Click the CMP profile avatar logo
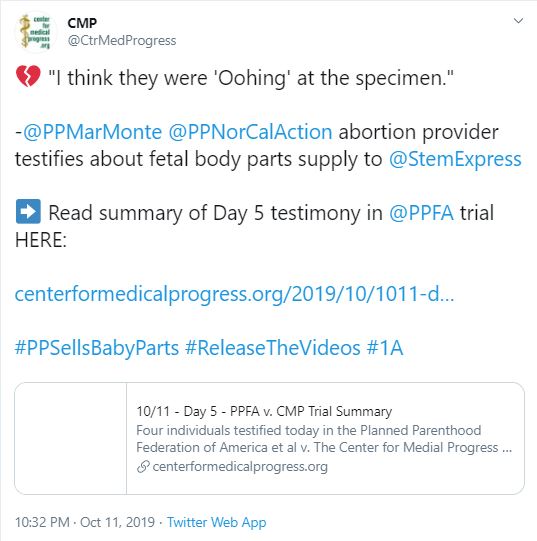Viewport: 537px width, 541px height. click(x=36, y=32)
